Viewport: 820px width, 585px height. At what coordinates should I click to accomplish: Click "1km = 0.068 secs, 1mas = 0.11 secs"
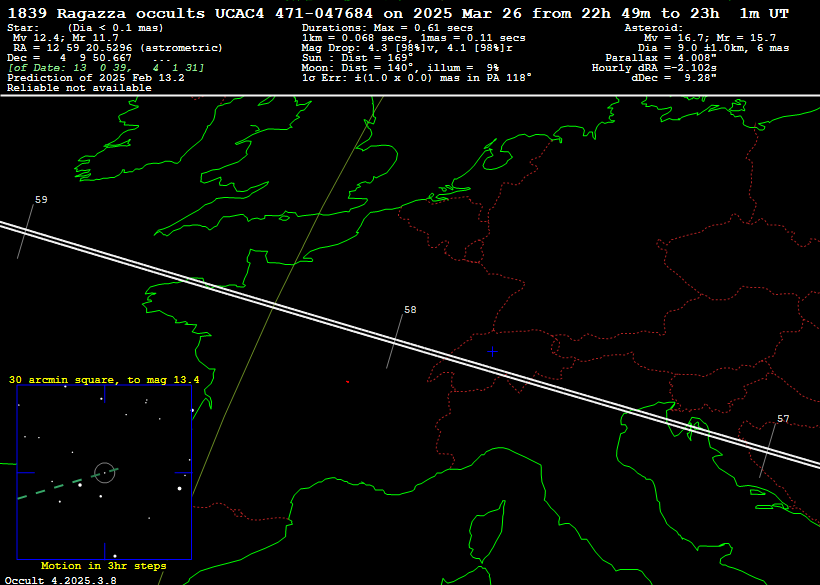click(414, 38)
